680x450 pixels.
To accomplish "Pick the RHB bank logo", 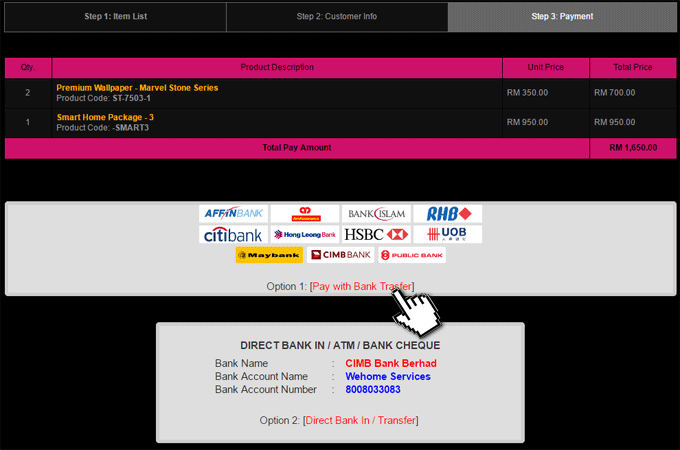I will coord(447,214).
